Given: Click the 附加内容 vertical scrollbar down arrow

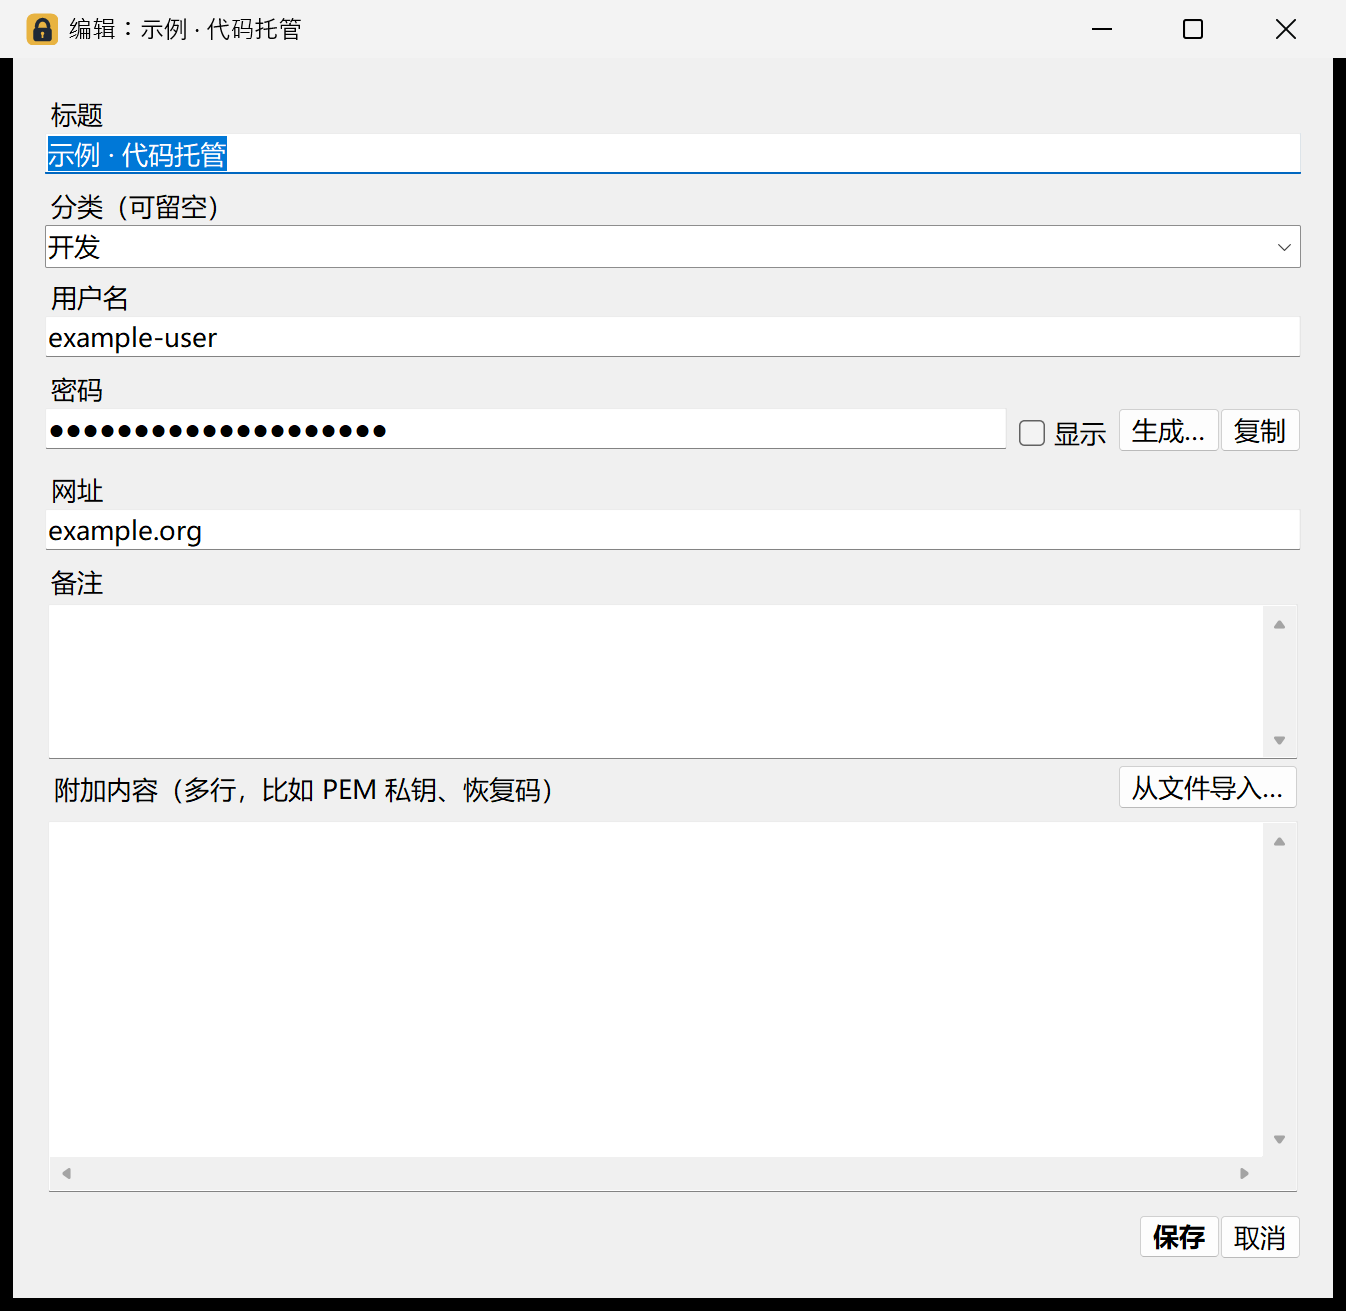Looking at the screenshot, I should 1279,1139.
